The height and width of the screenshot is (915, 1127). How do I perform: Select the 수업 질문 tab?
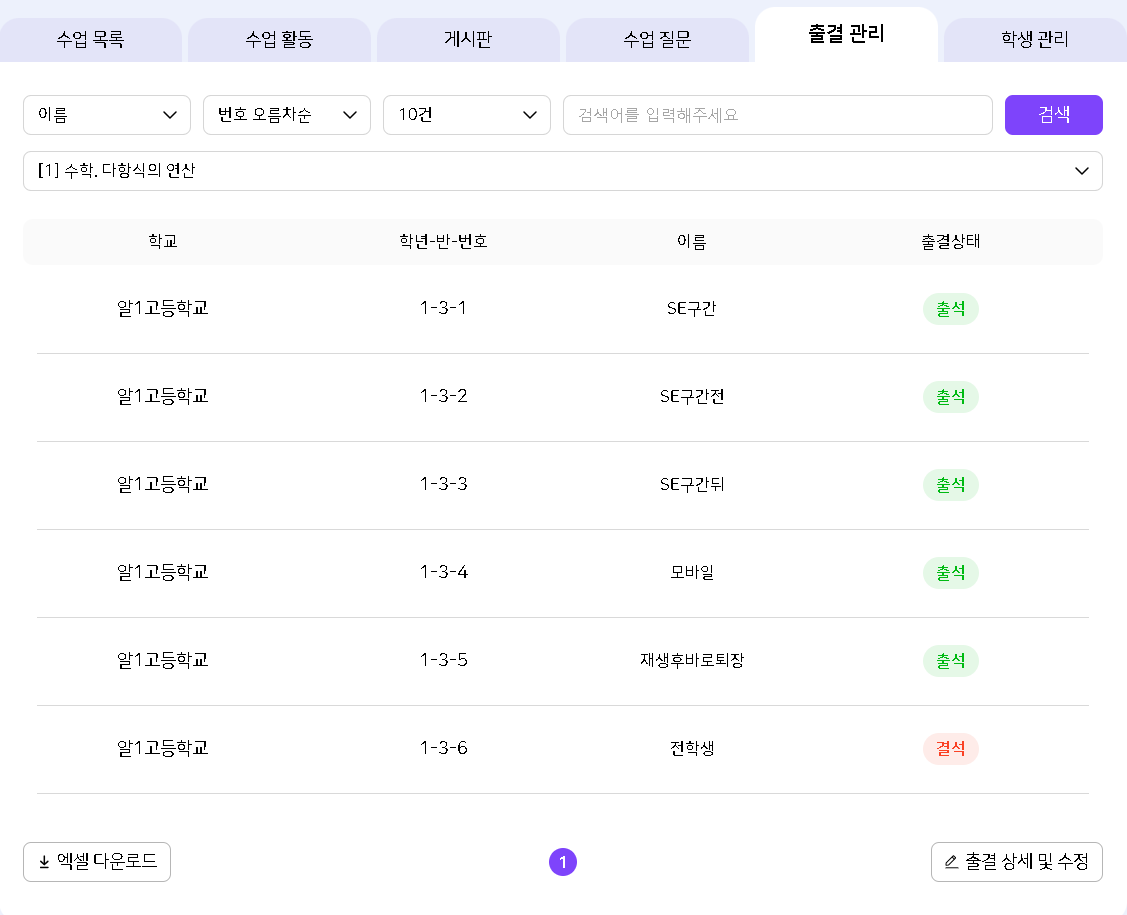[x=657, y=40]
